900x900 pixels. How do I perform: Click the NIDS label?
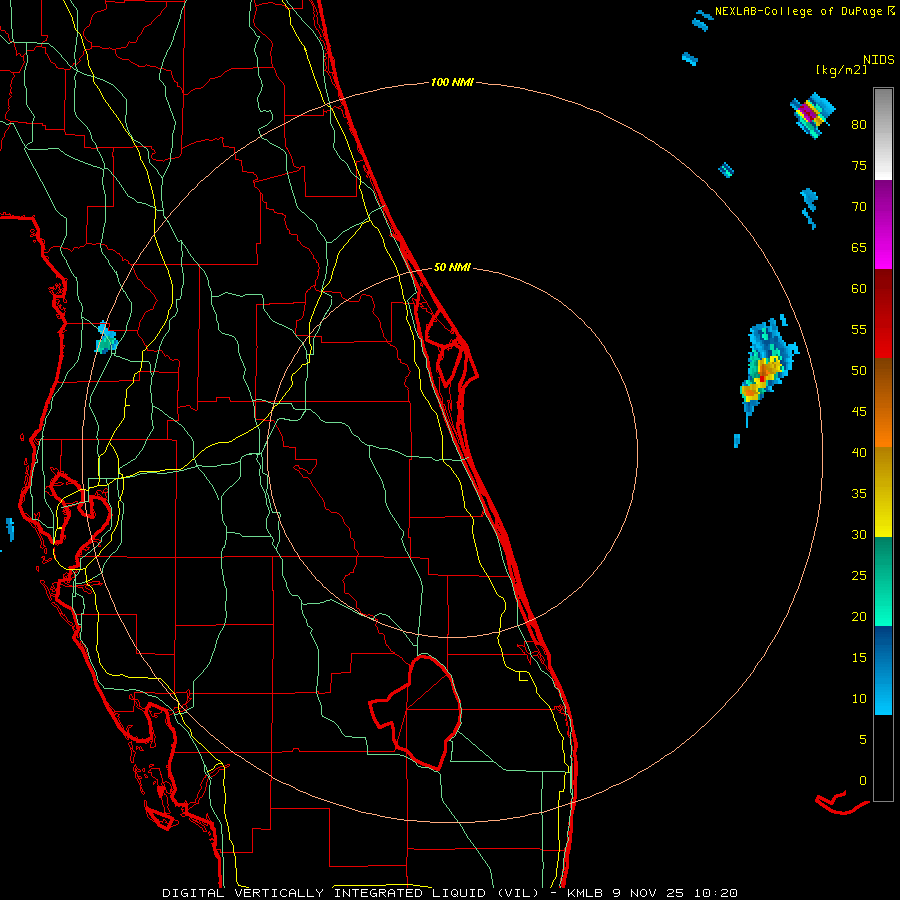[x=879, y=60]
